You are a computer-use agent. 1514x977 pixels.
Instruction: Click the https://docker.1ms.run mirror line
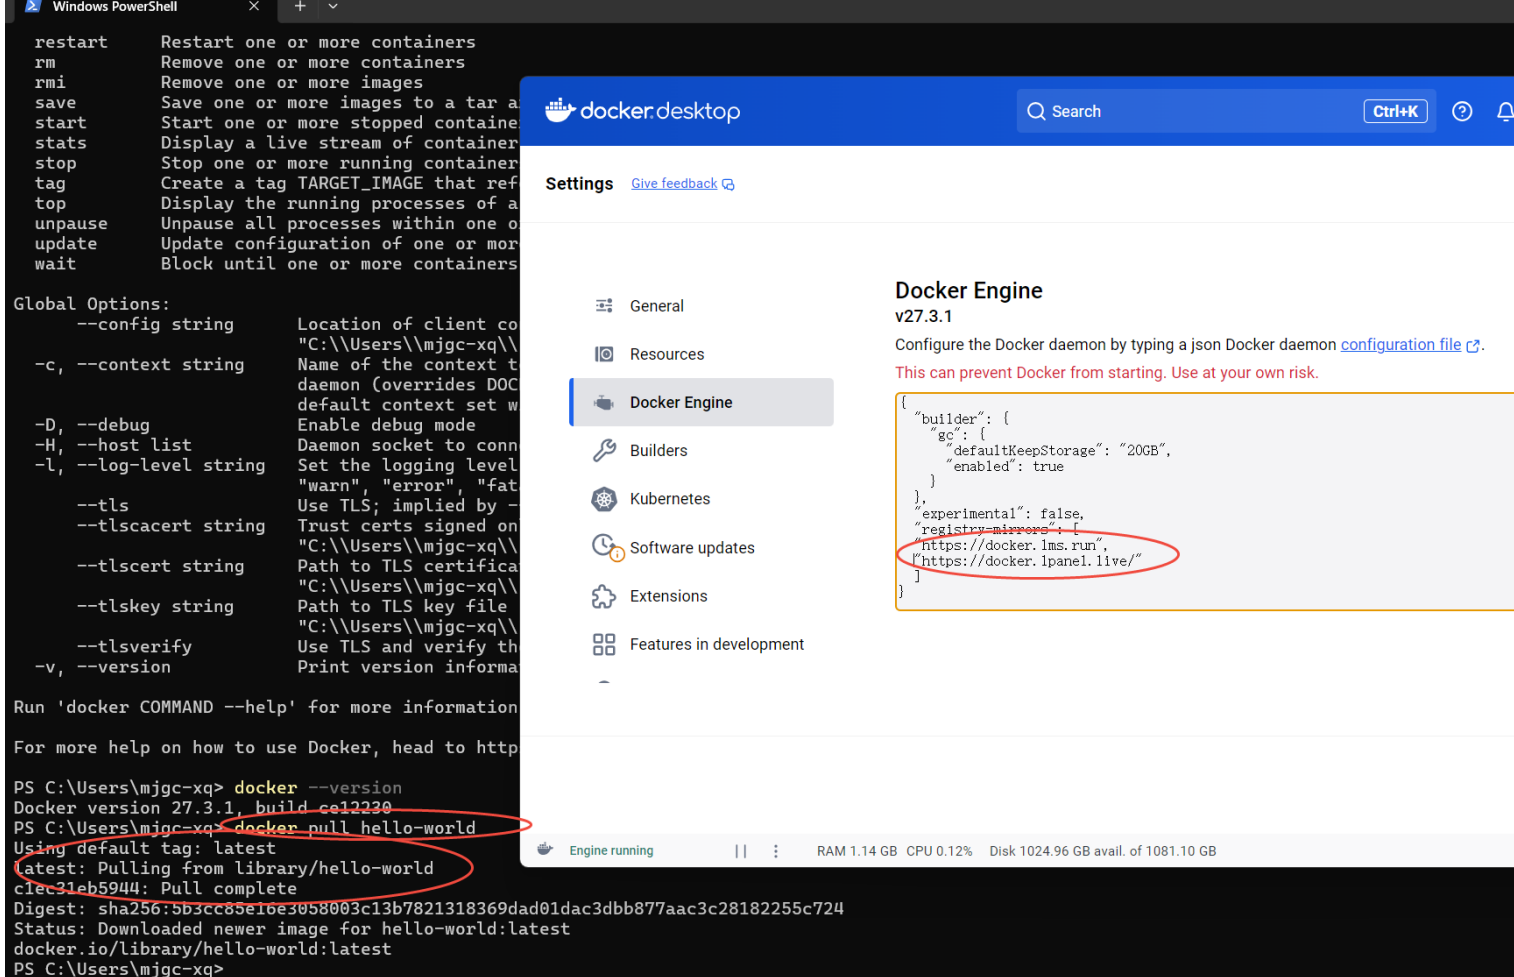1011,545
